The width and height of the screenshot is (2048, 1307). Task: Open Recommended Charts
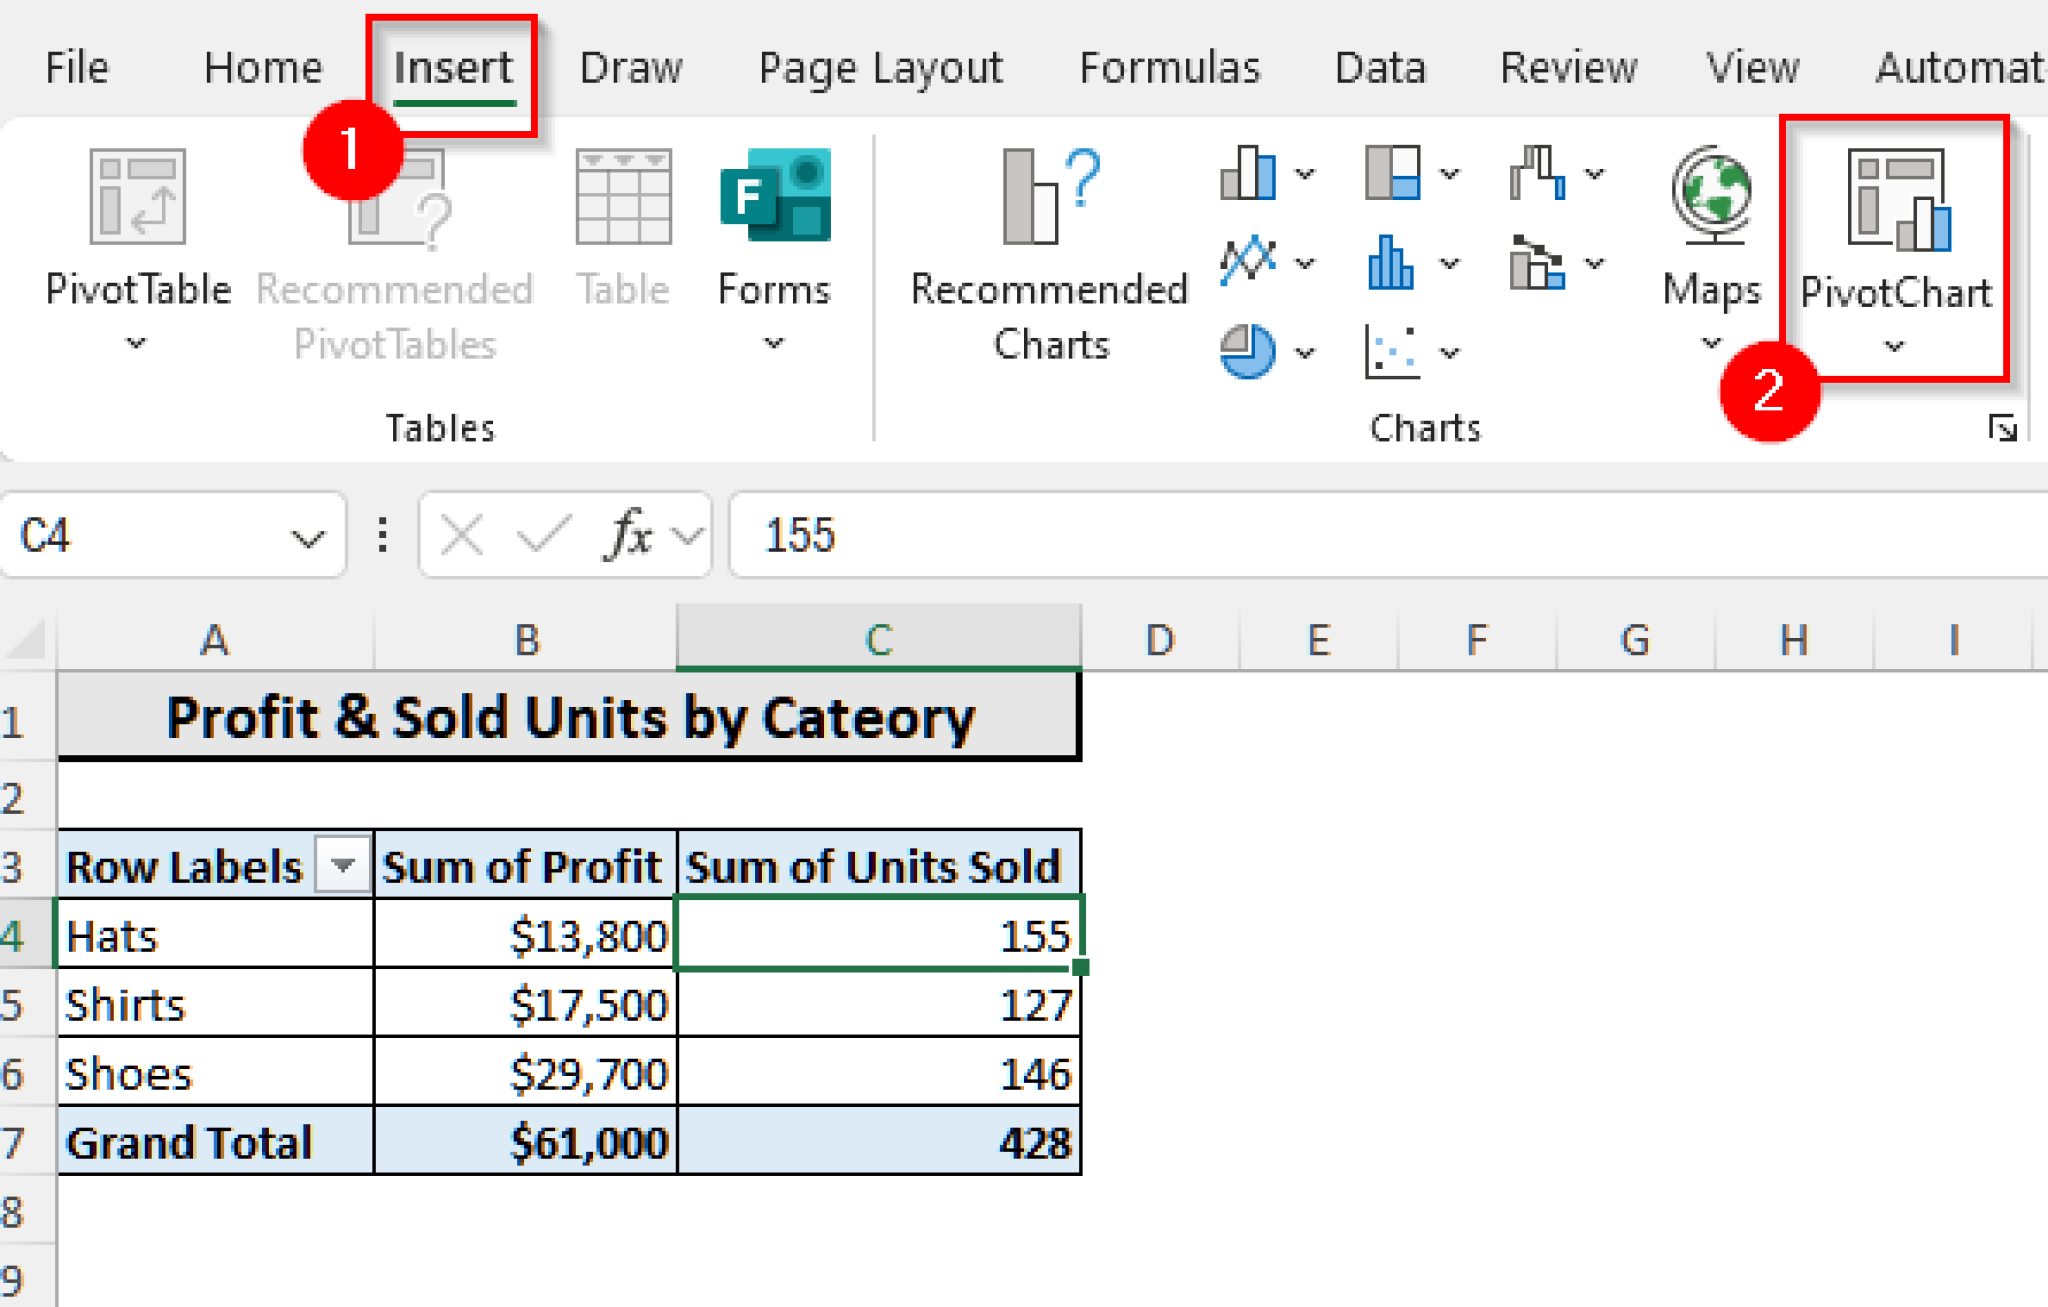click(1048, 250)
